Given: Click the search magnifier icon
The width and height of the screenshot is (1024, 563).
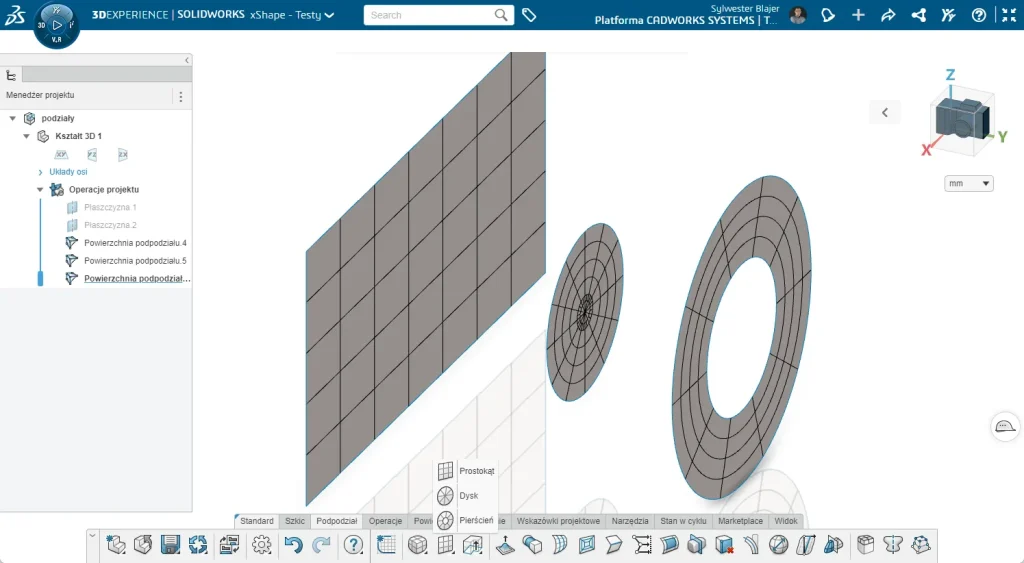Looking at the screenshot, I should pos(501,15).
